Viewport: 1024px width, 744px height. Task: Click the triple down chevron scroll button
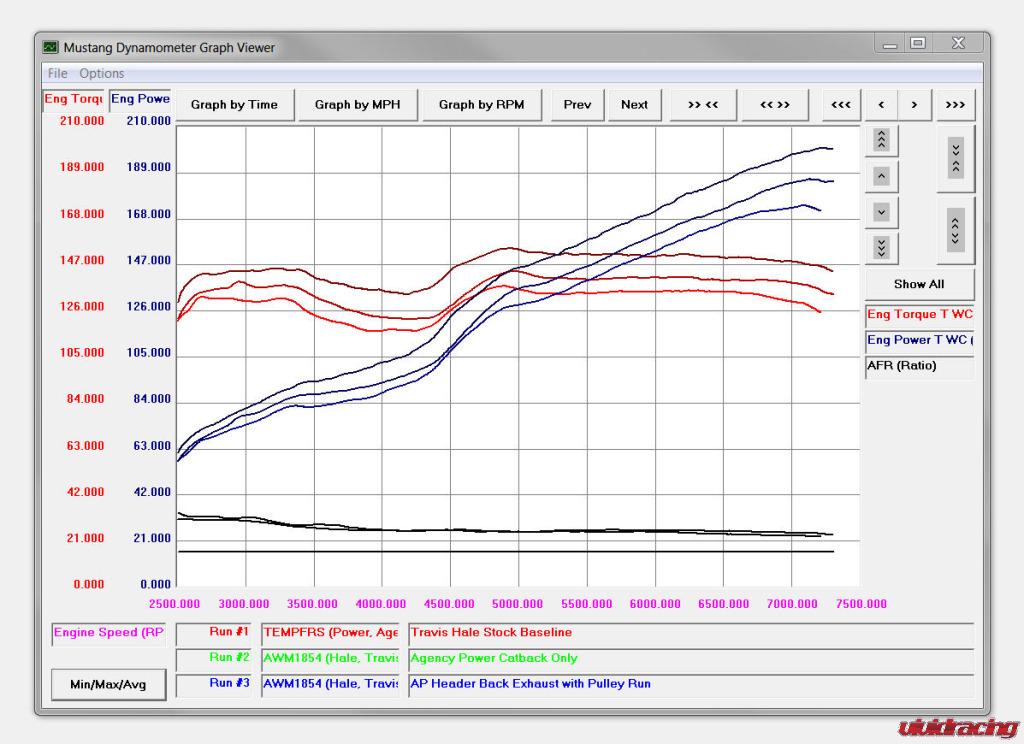pos(881,247)
